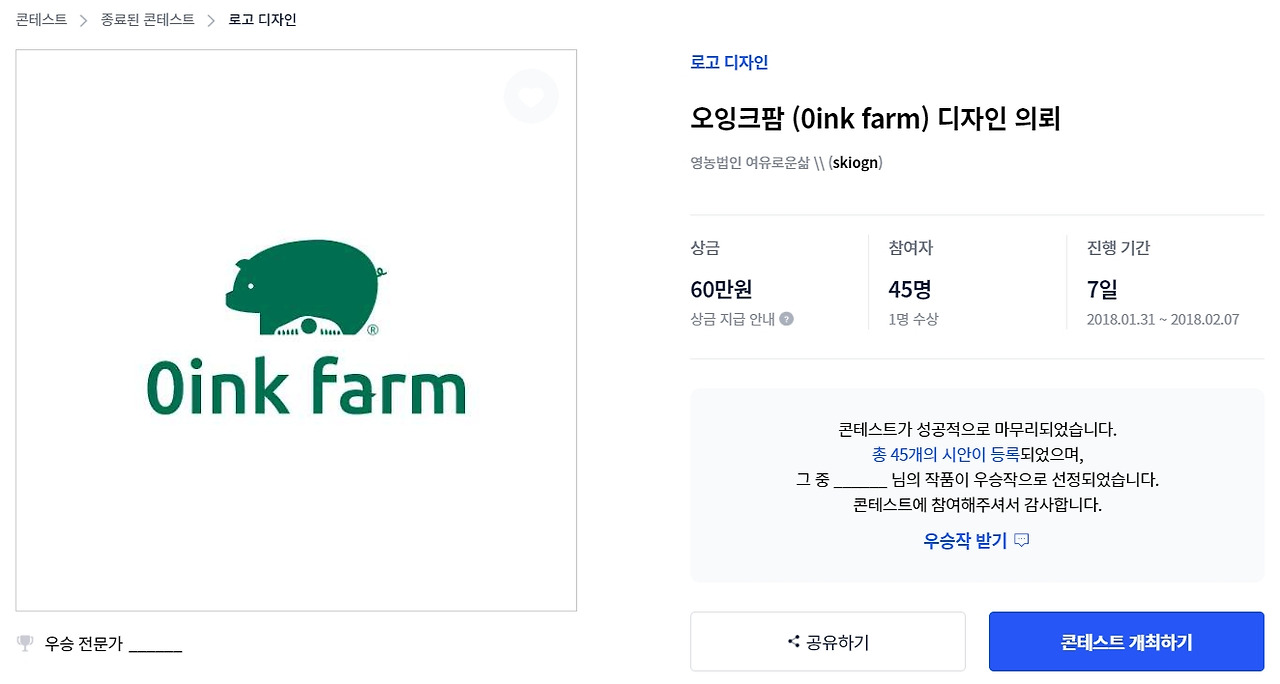The width and height of the screenshot is (1280, 684).
Task: Open the 콘테스트 breadcrumb item
Action: (x=41, y=20)
